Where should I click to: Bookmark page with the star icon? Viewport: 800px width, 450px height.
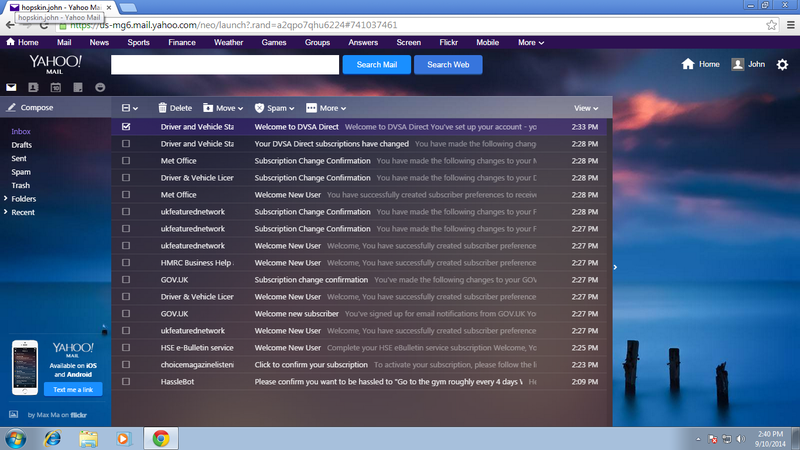771,25
